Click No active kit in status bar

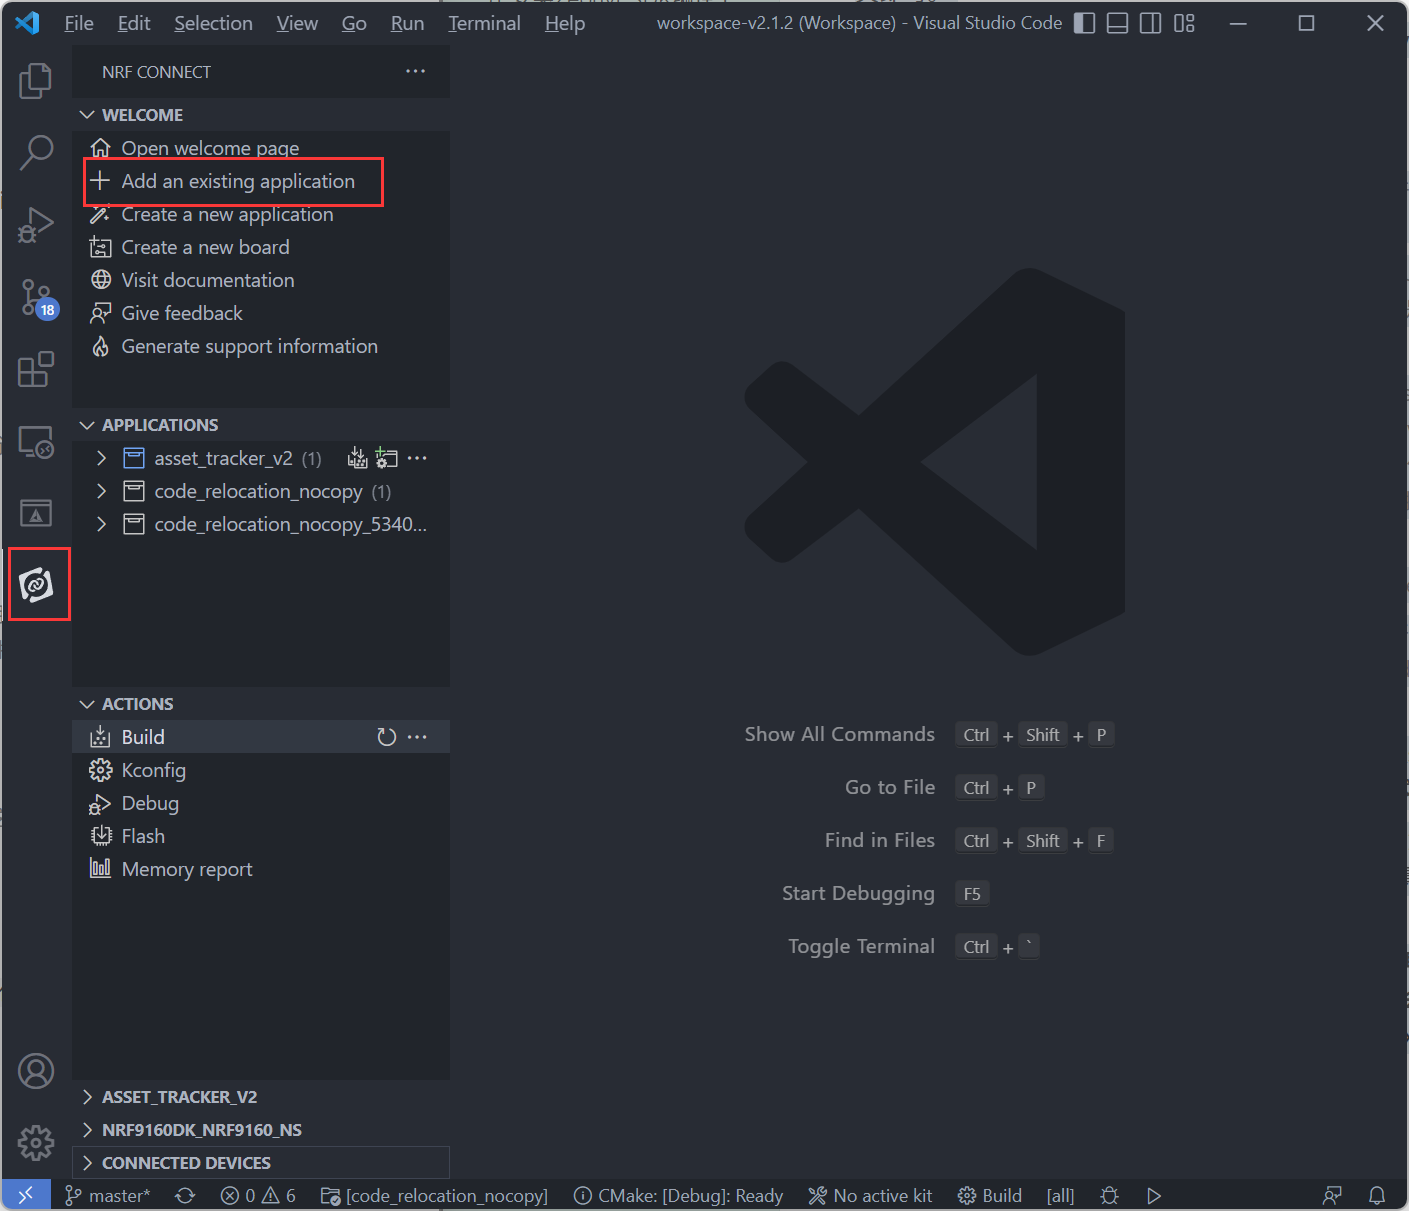[871, 1196]
